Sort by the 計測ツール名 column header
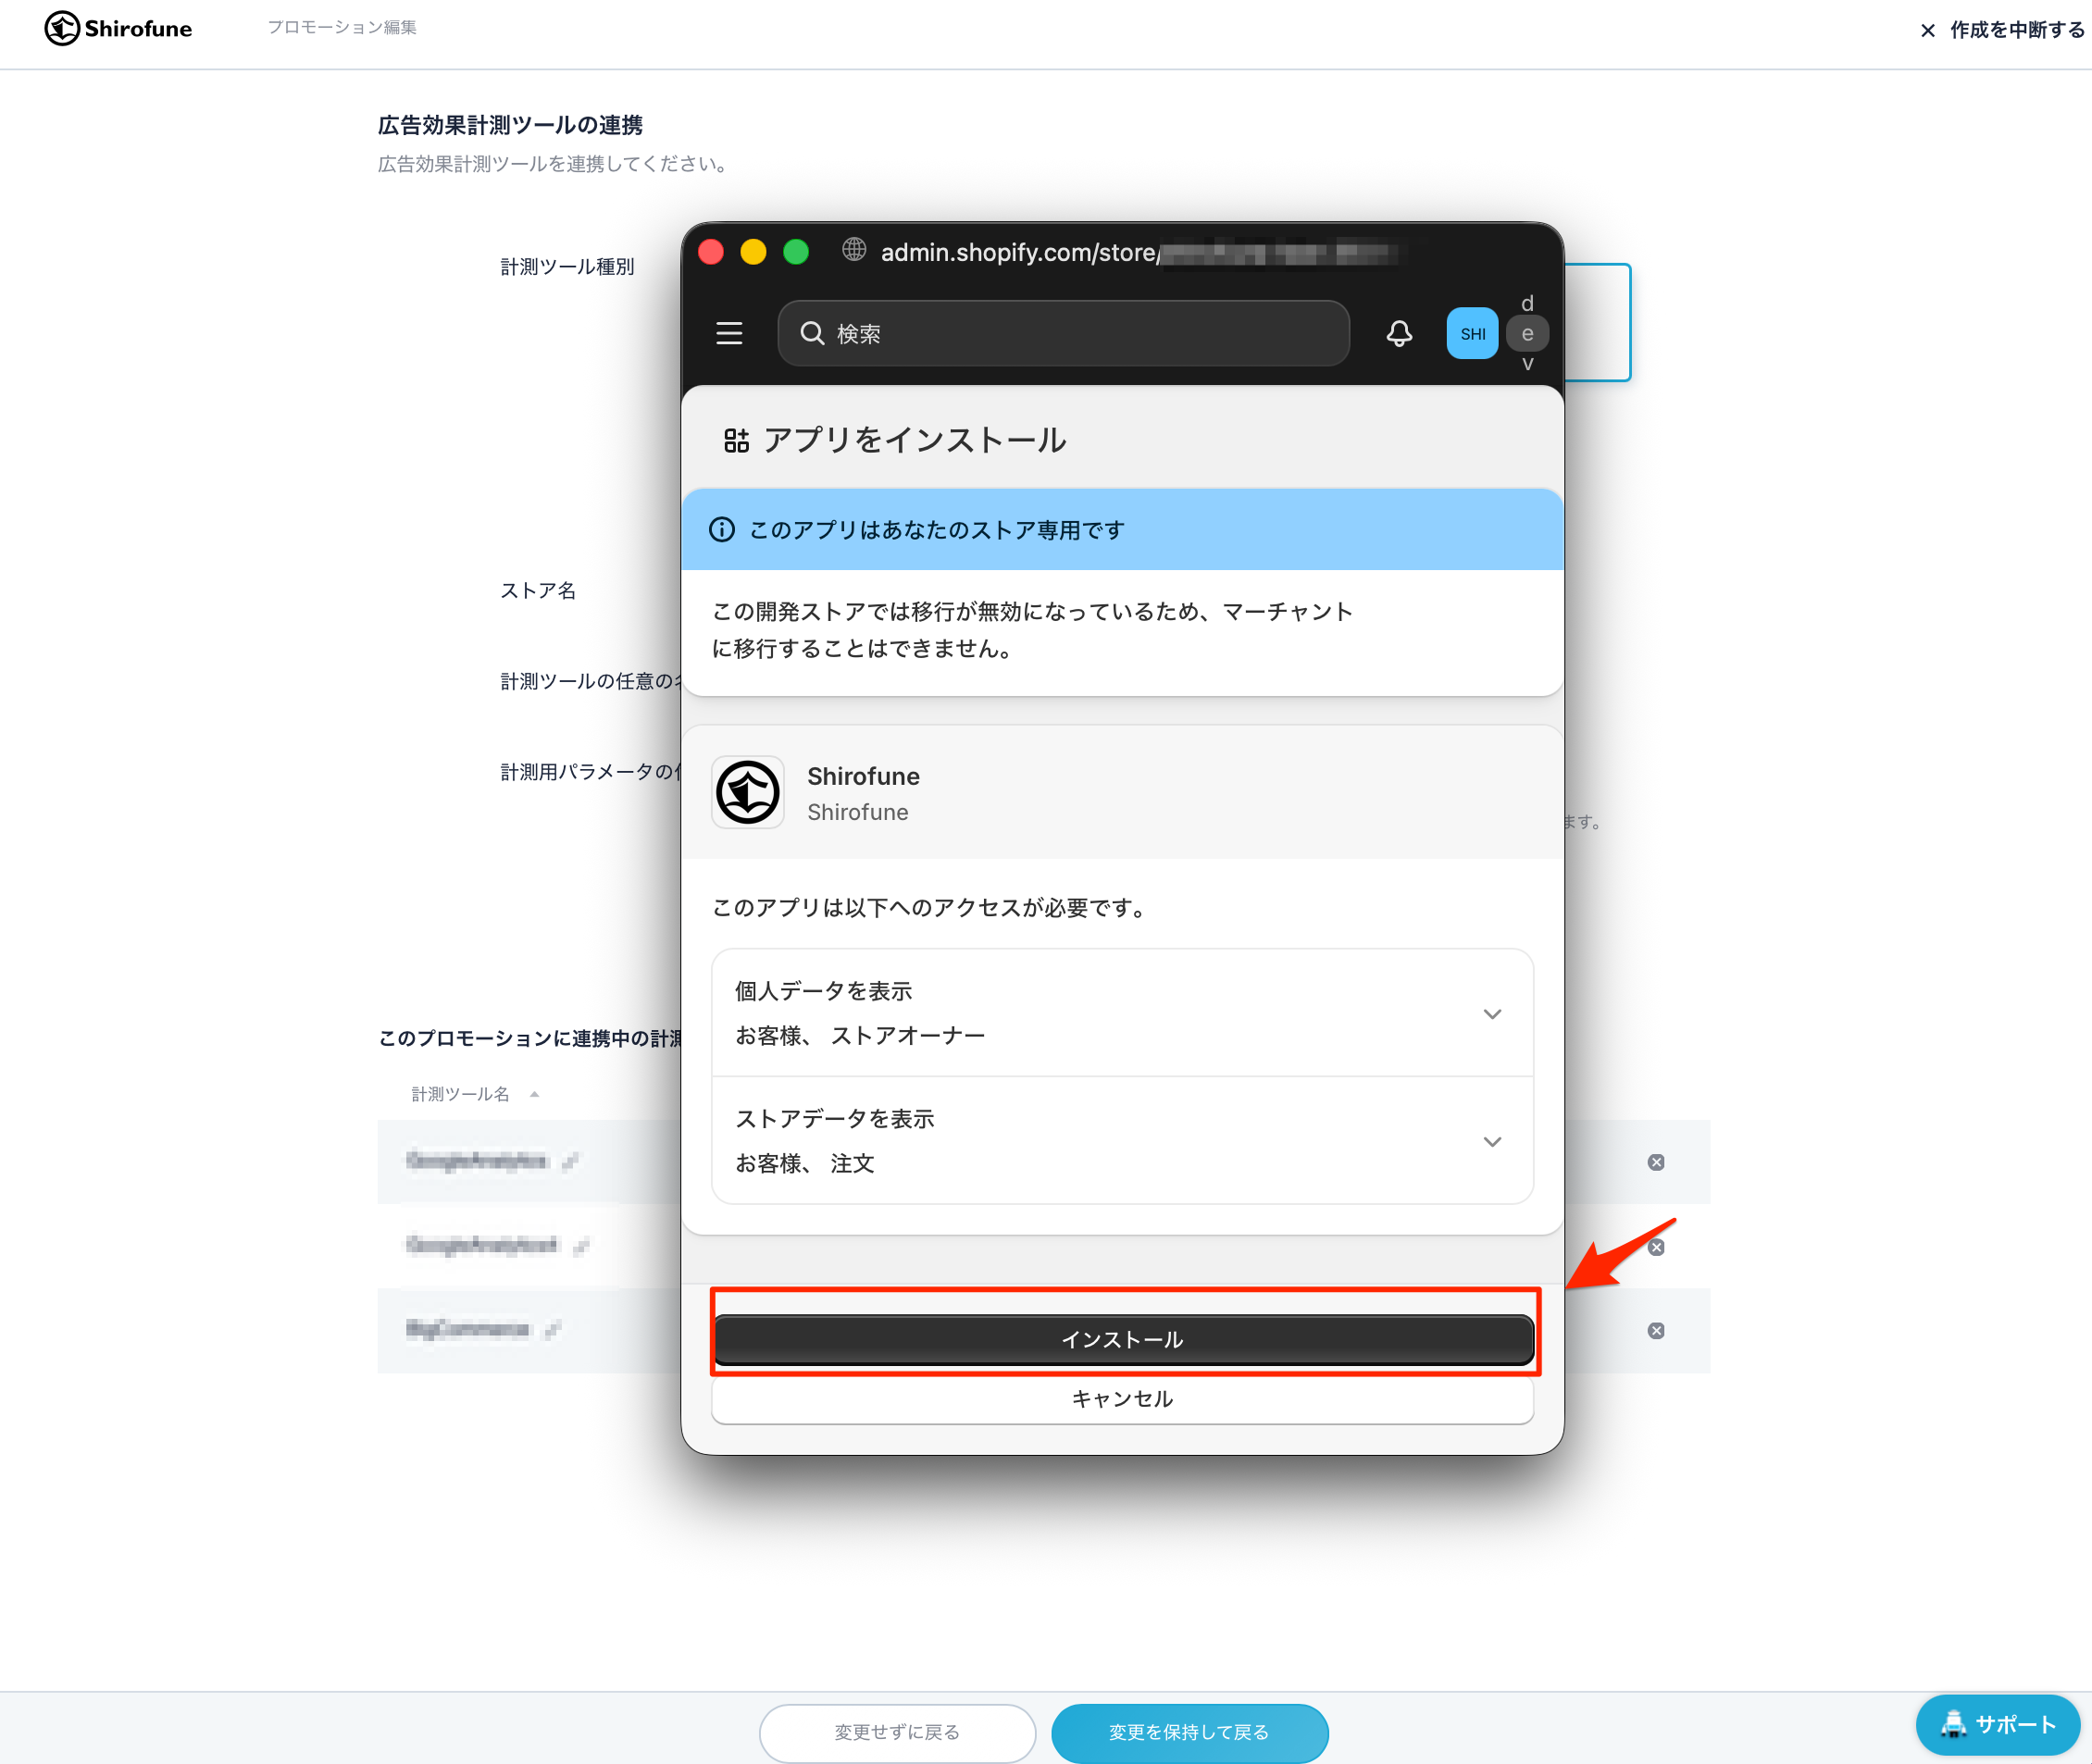 tap(474, 1094)
